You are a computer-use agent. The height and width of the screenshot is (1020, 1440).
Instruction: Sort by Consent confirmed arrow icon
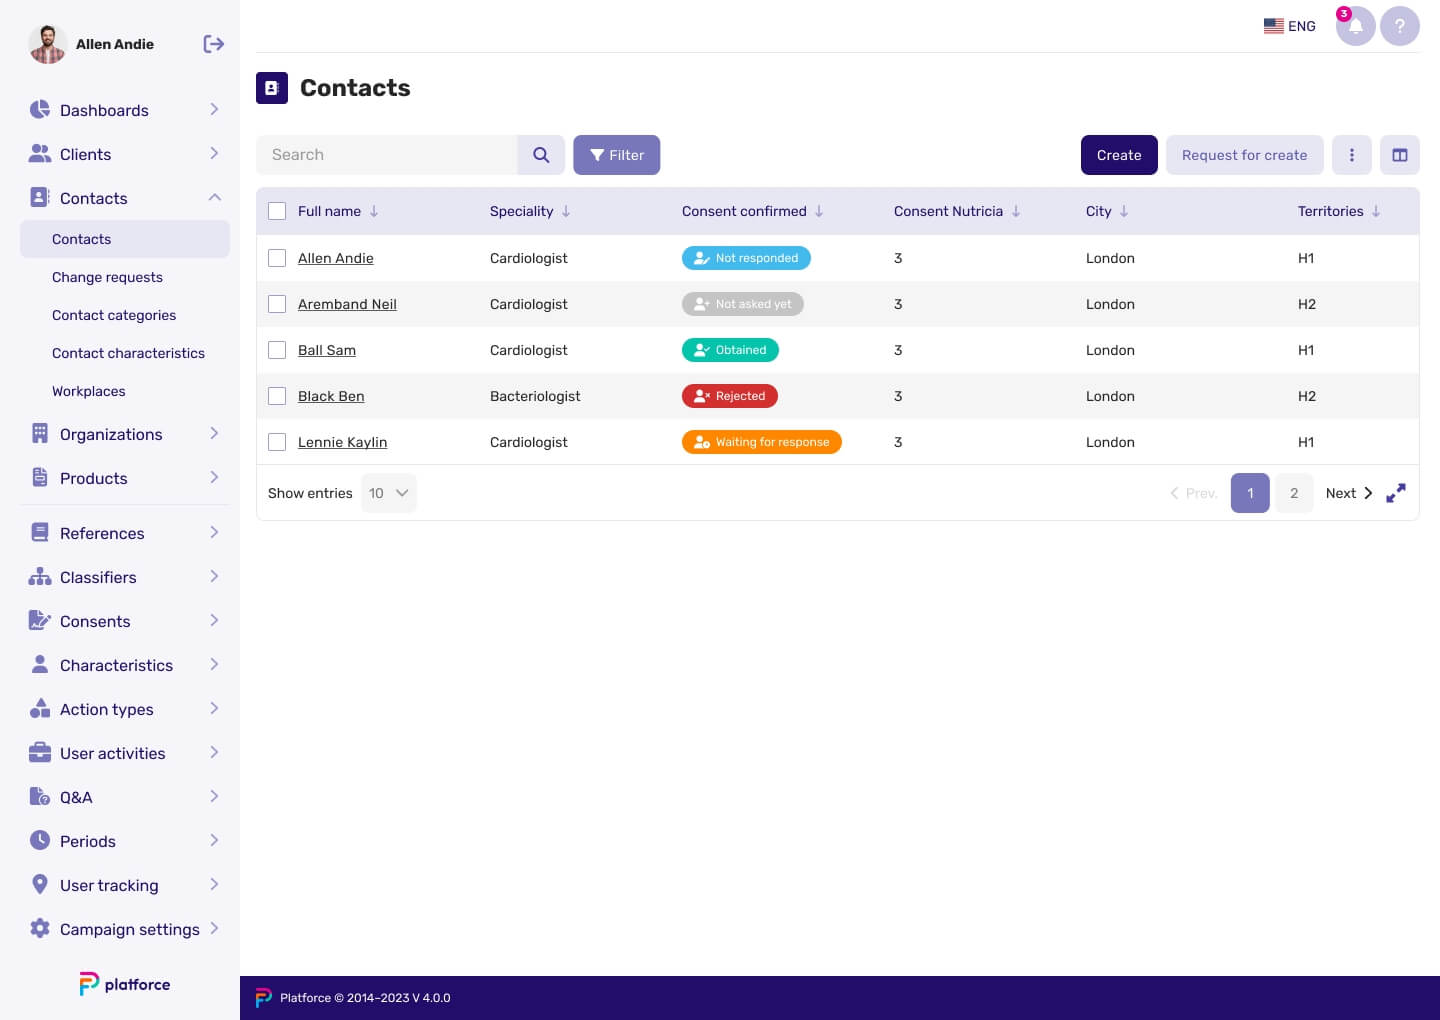(x=819, y=211)
